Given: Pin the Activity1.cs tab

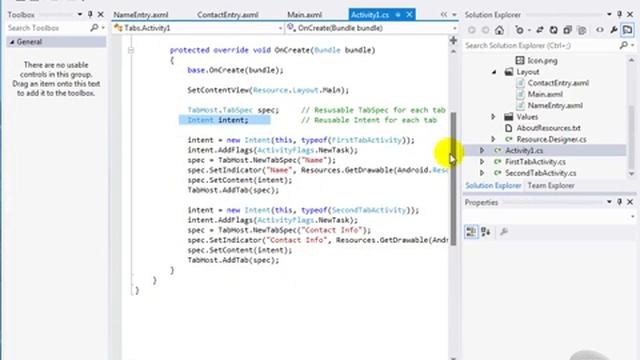Looking at the screenshot, I should (x=398, y=15).
